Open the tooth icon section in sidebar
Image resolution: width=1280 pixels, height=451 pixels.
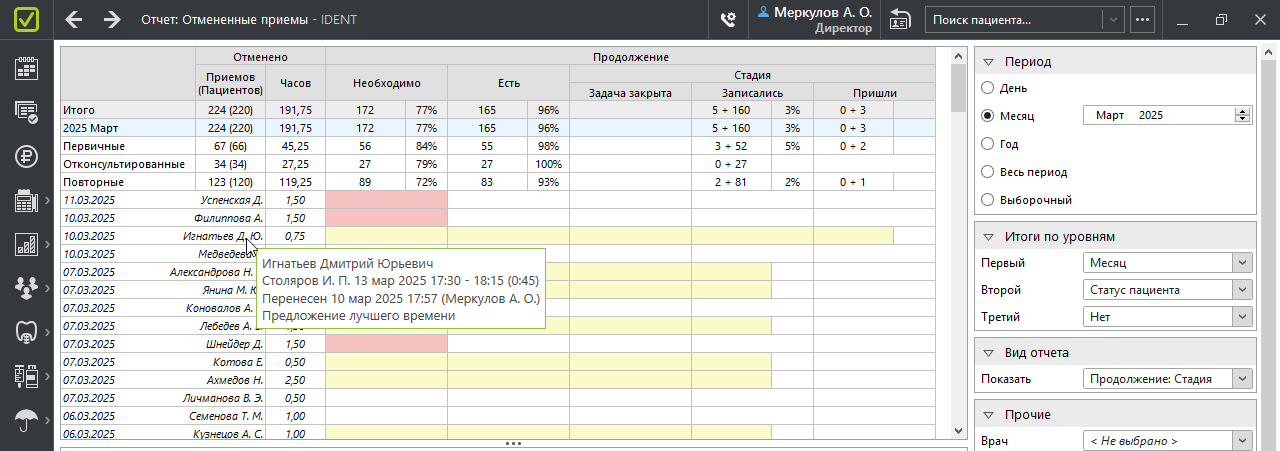[27, 332]
